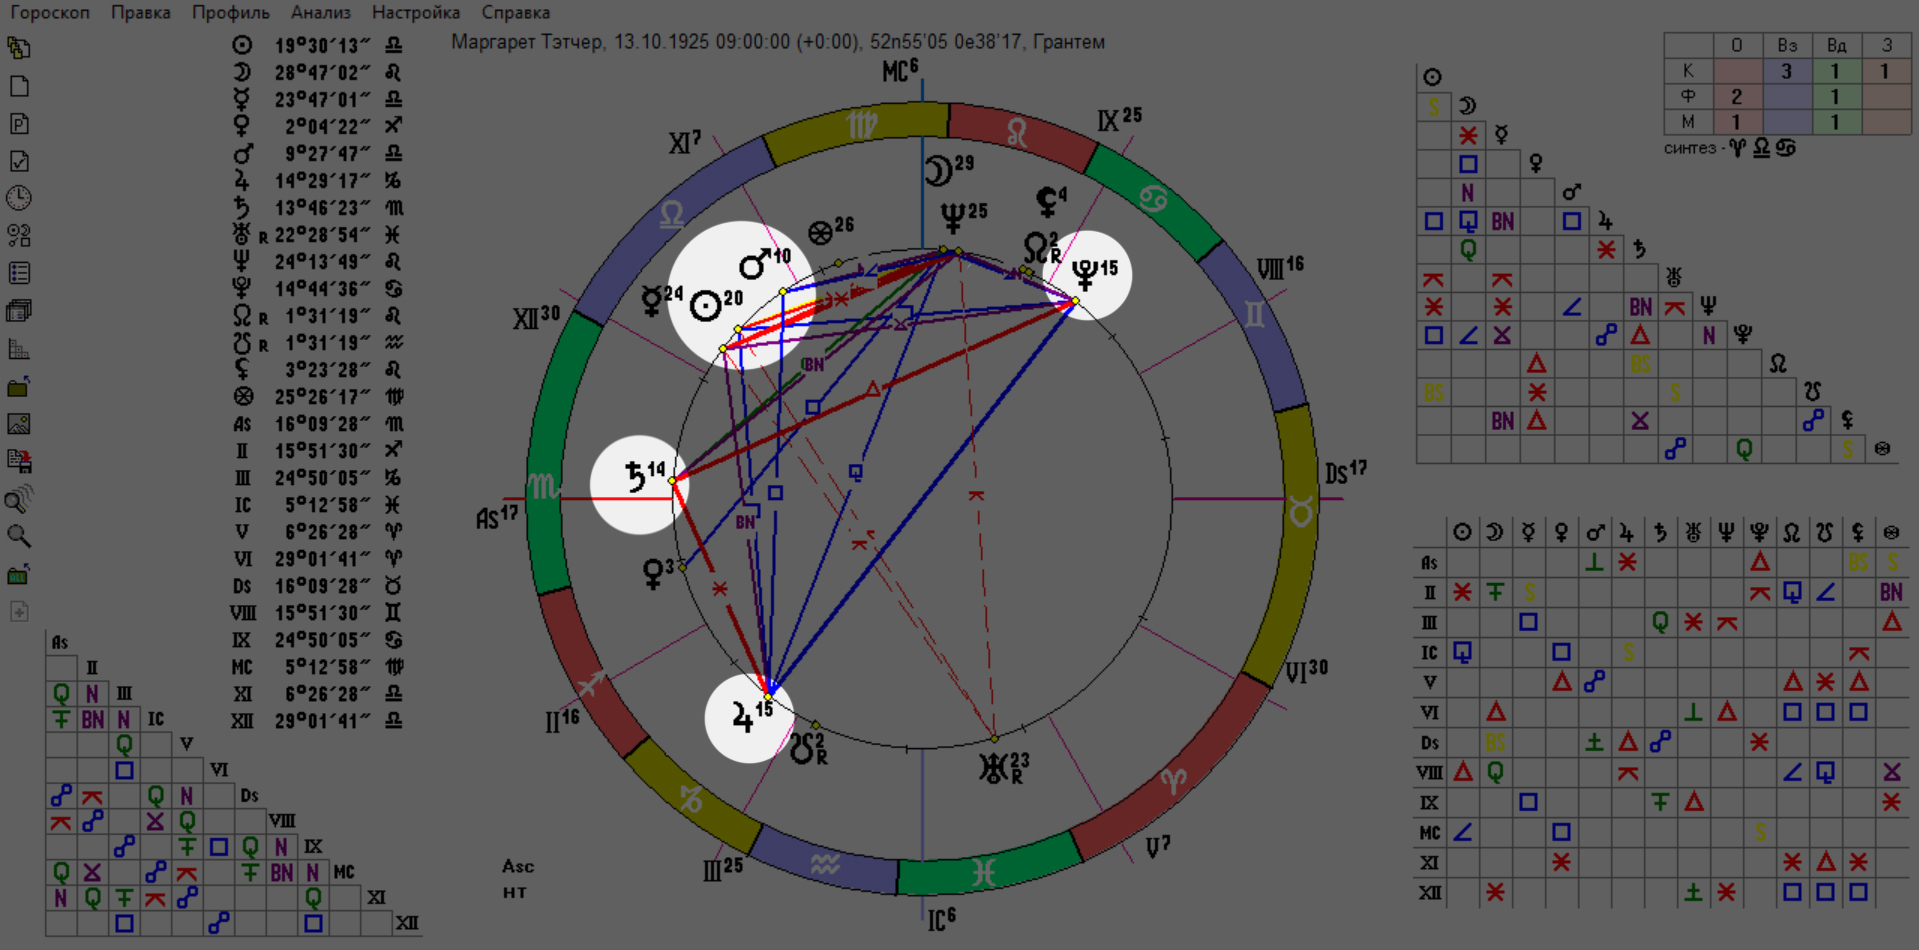Open the Профиль menu
Screen dimensions: 1919x950
click(x=231, y=12)
